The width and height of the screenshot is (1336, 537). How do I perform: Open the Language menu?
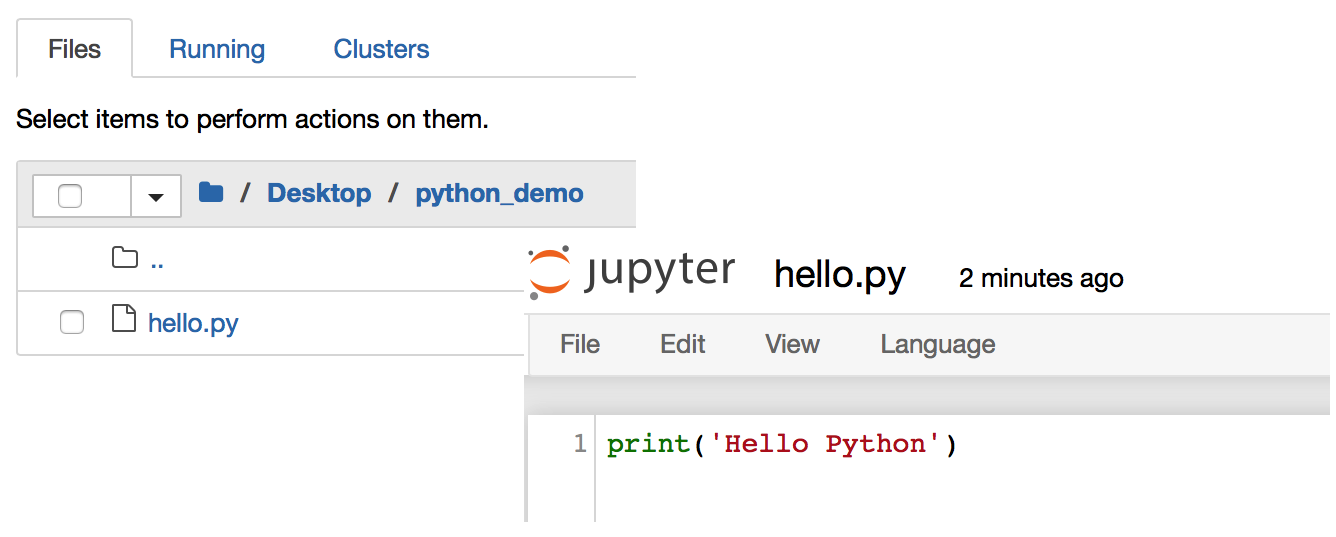coord(938,344)
